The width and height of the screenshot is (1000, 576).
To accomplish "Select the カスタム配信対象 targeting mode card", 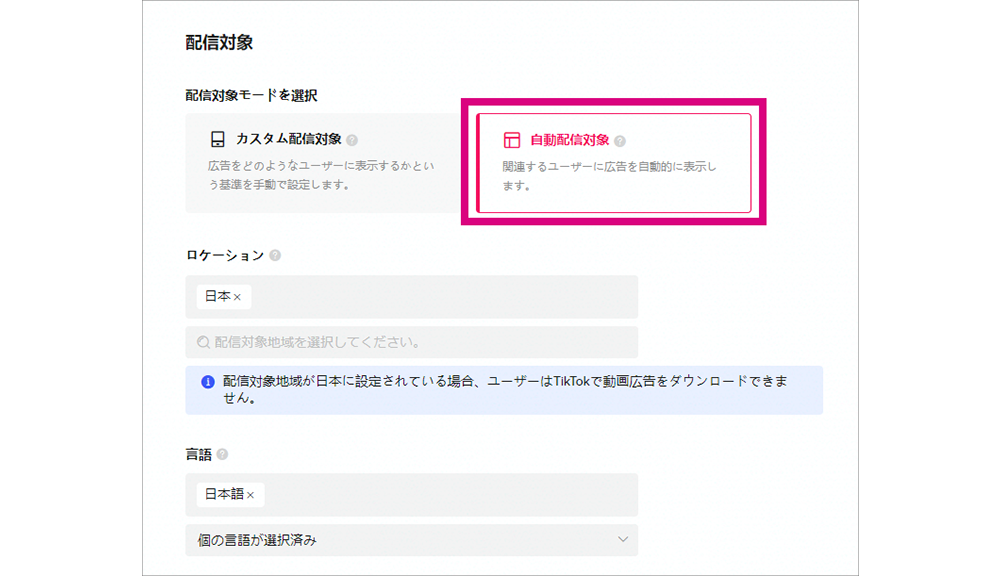I will pyautogui.click(x=323, y=163).
